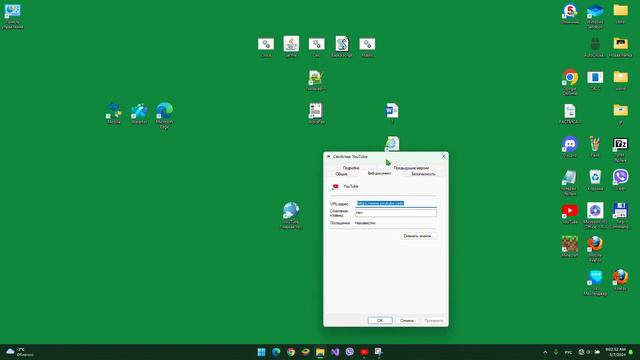Click the keyboard language indicator

pyautogui.click(x=568, y=352)
